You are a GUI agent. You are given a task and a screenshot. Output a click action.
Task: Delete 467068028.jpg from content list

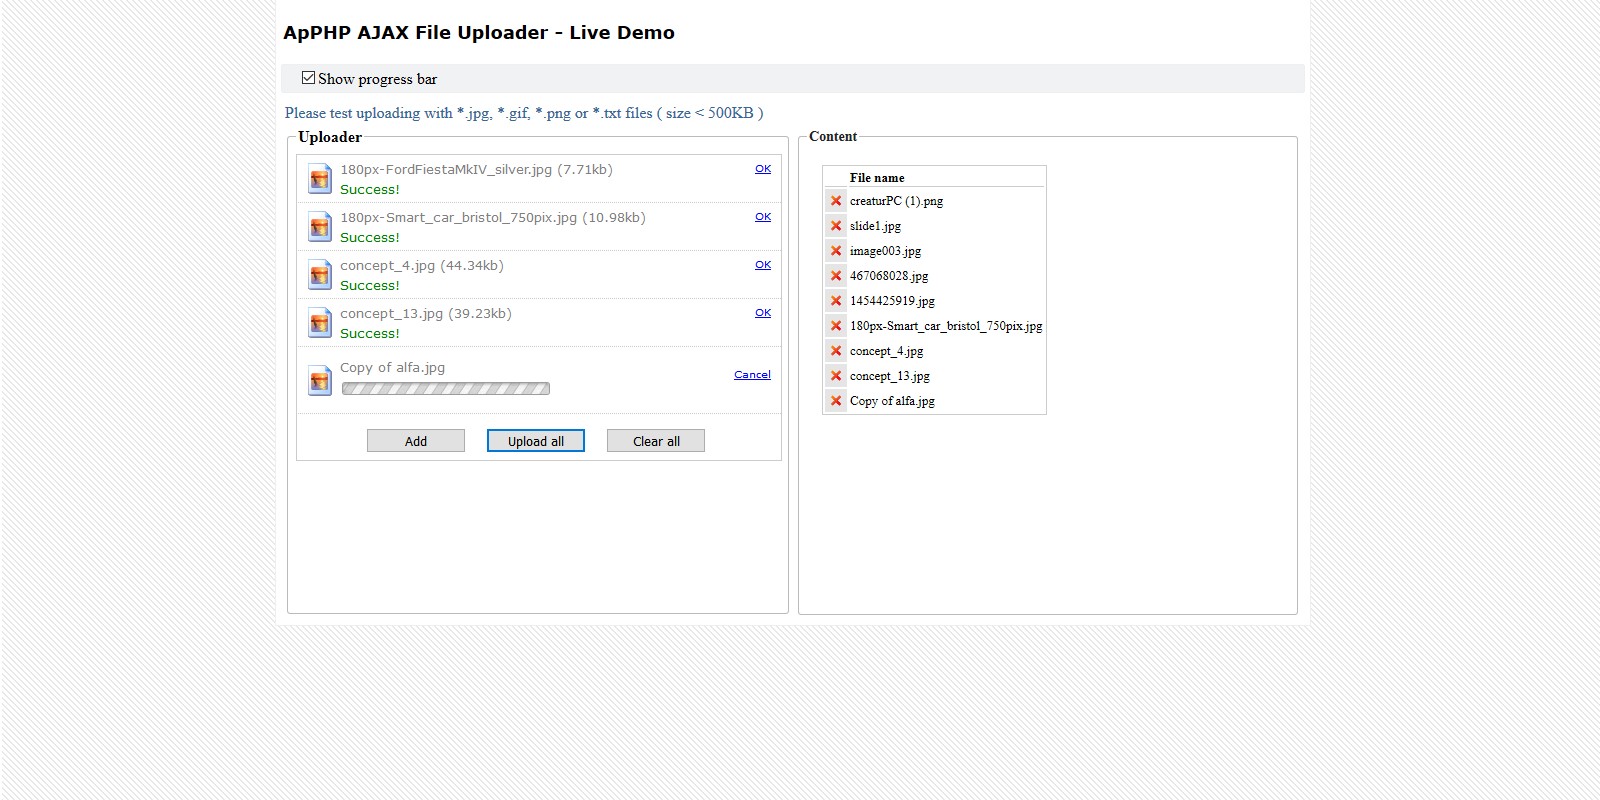836,276
